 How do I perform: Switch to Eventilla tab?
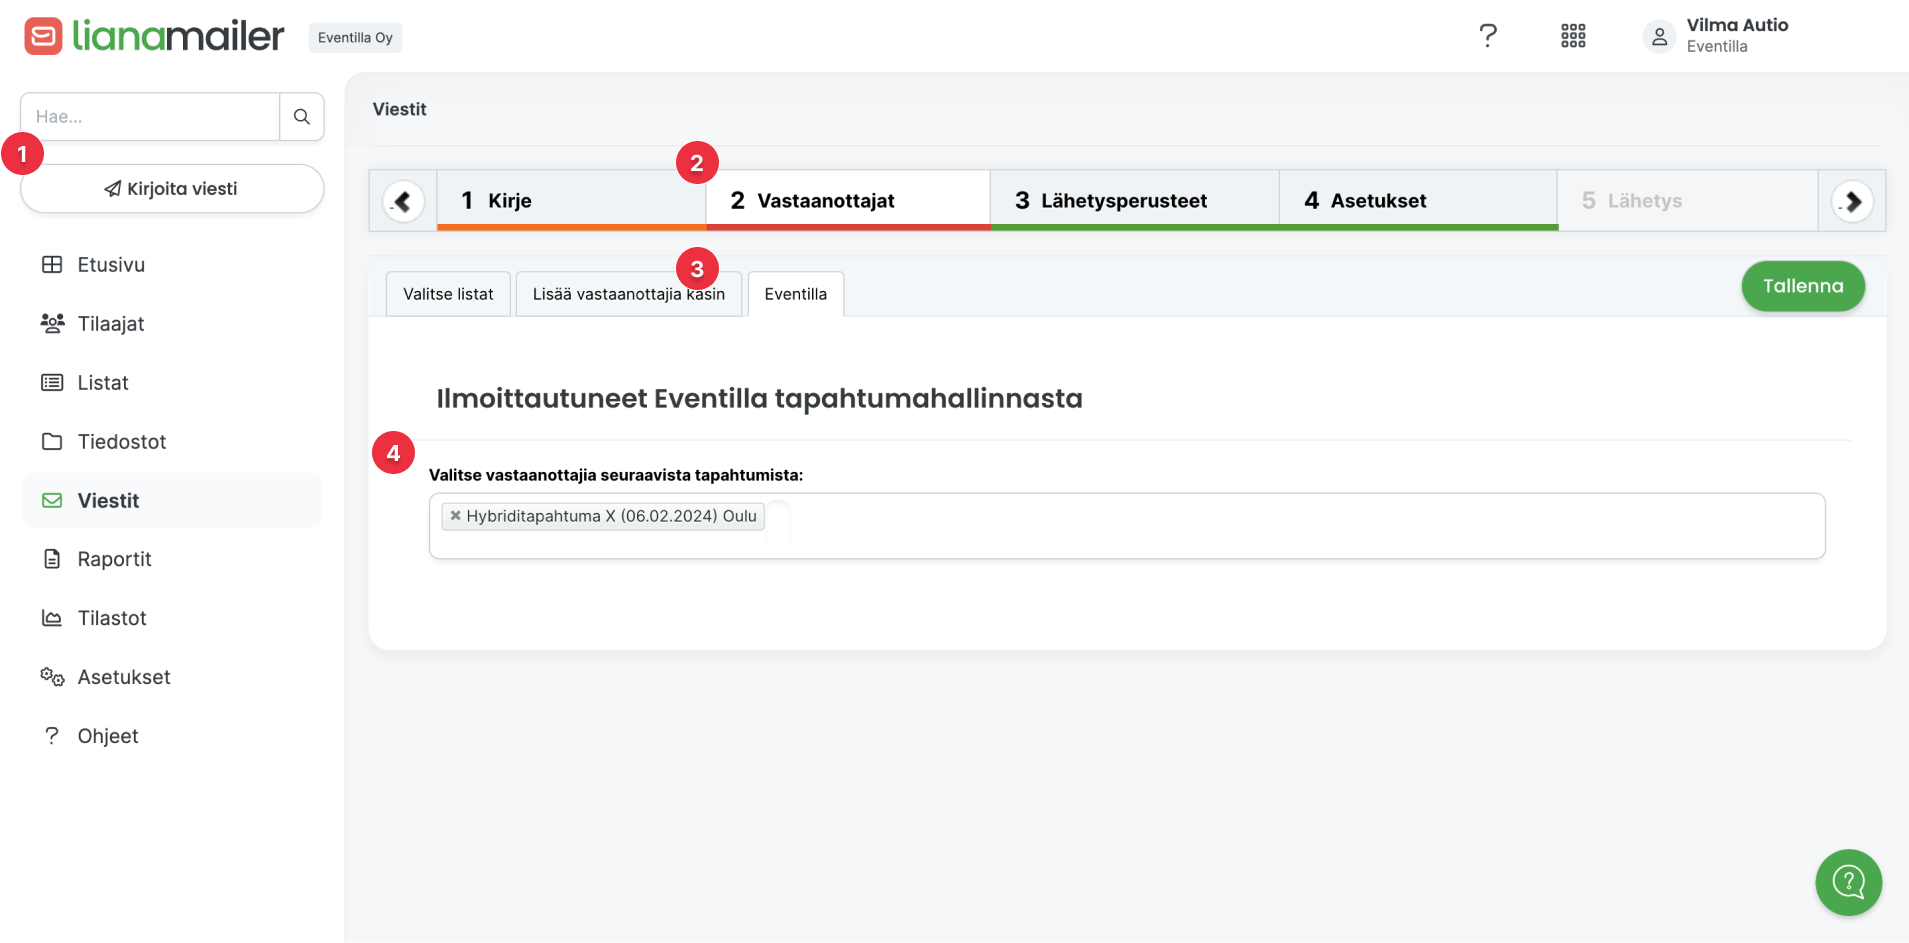[796, 294]
